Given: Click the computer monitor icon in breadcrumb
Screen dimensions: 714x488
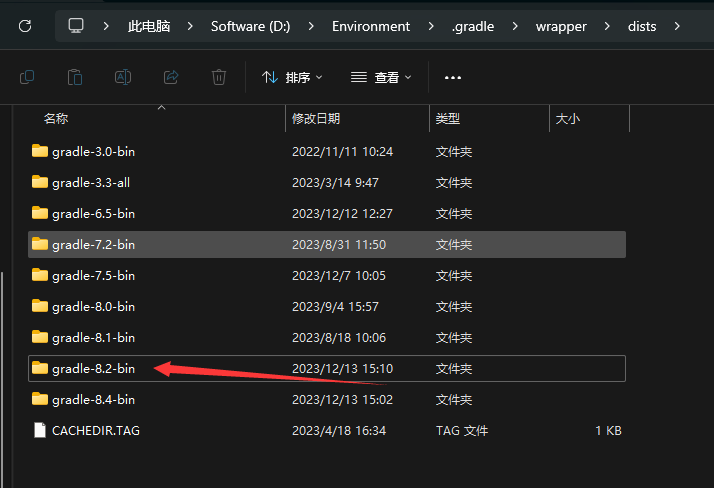Looking at the screenshot, I should [76, 25].
